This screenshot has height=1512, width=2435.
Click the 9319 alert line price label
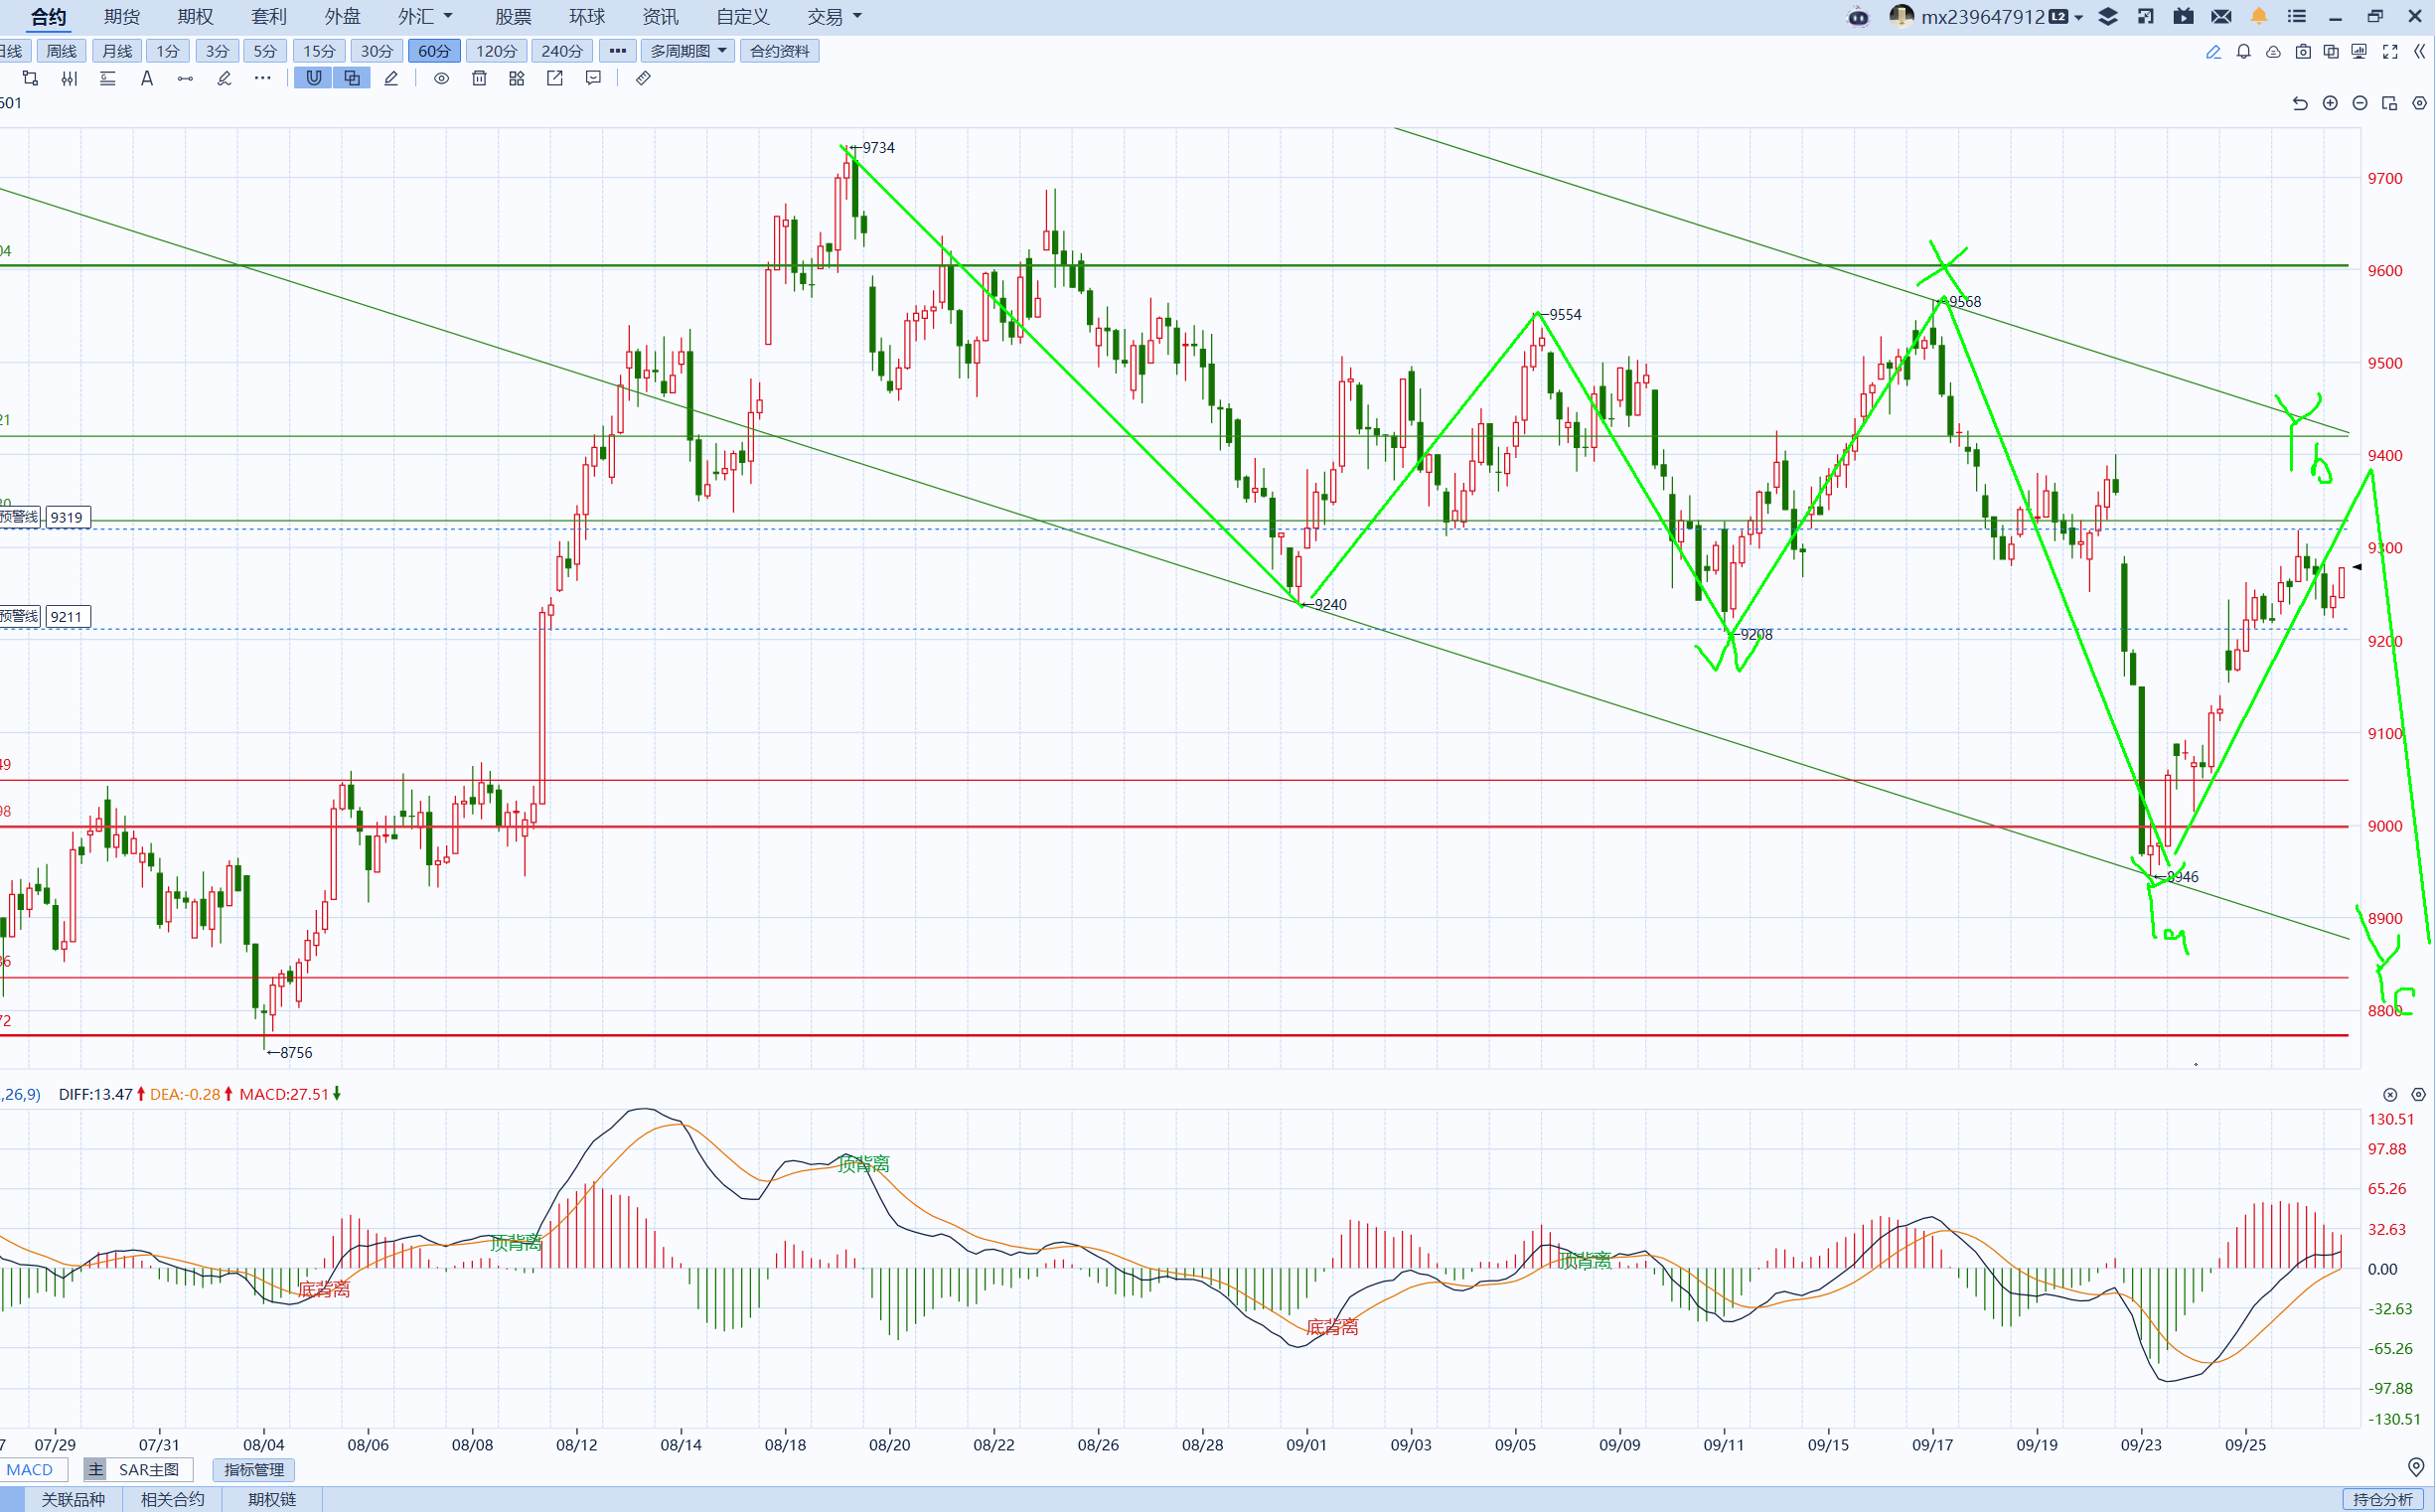click(x=67, y=517)
